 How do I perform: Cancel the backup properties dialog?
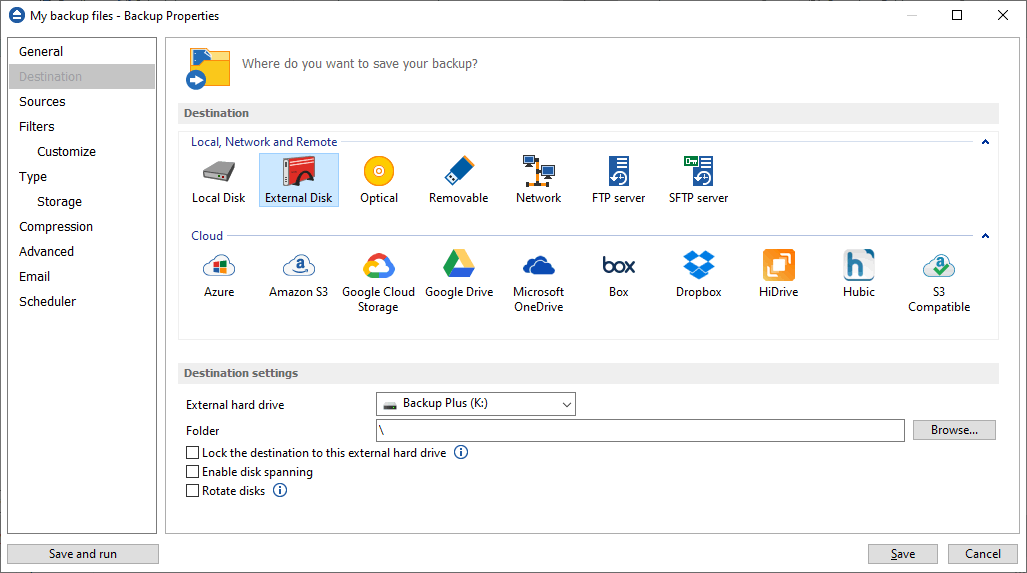click(982, 554)
